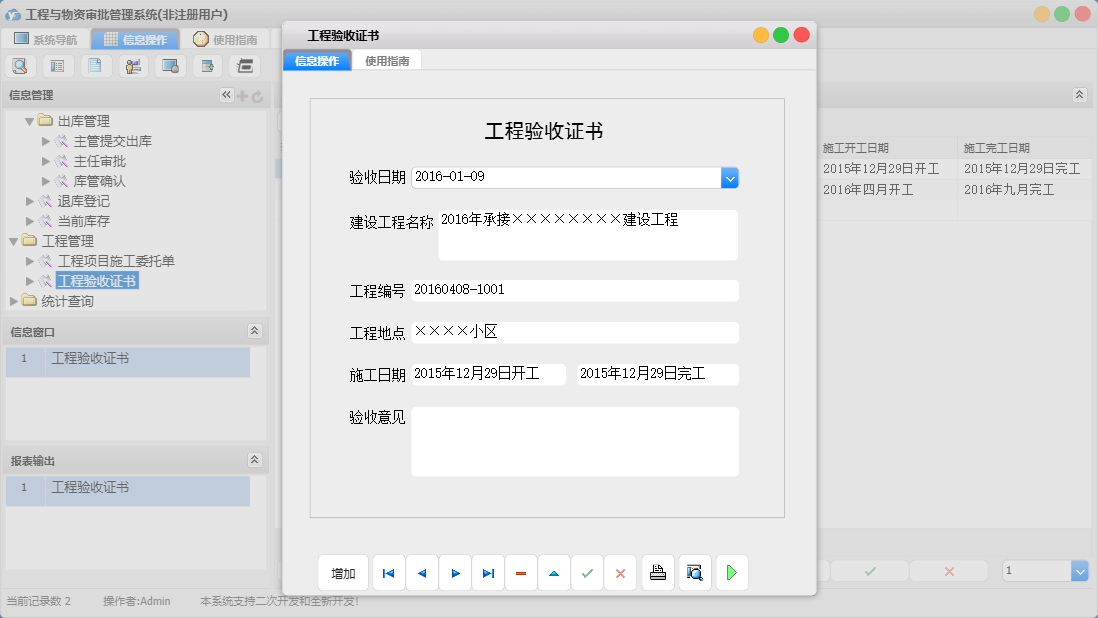Confirm changes with the green check mark

pyautogui.click(x=587, y=572)
